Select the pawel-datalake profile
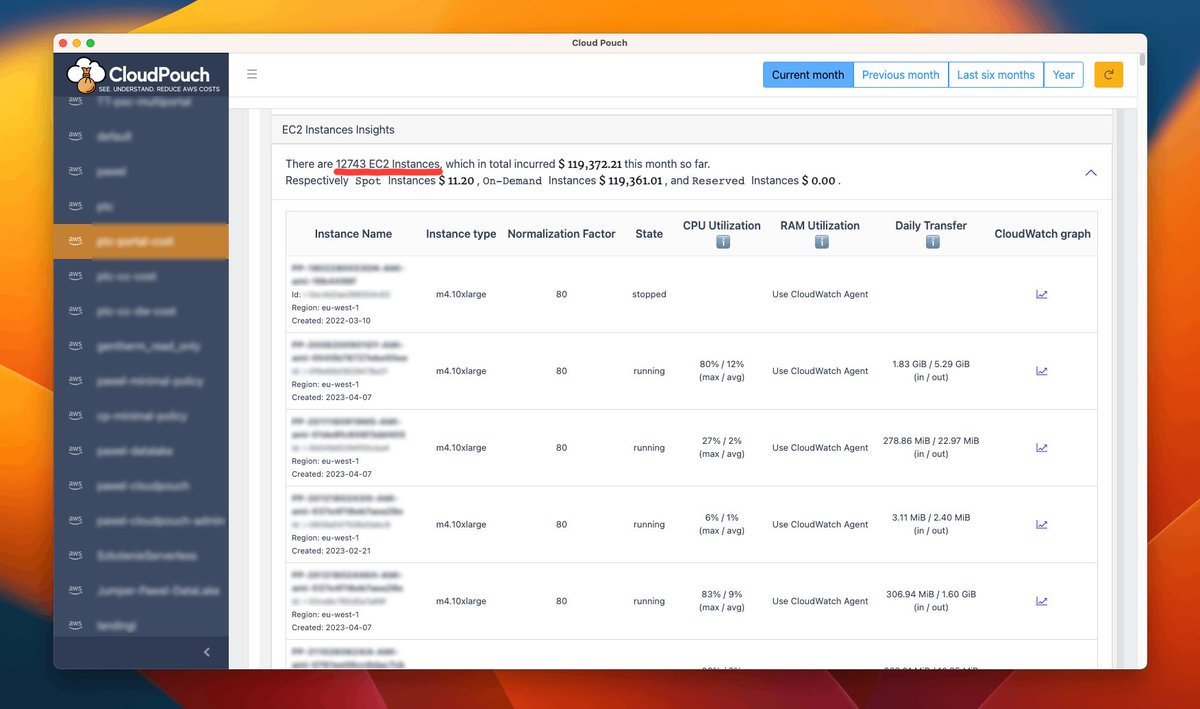This screenshot has width=1200, height=709. pyautogui.click(x=141, y=451)
